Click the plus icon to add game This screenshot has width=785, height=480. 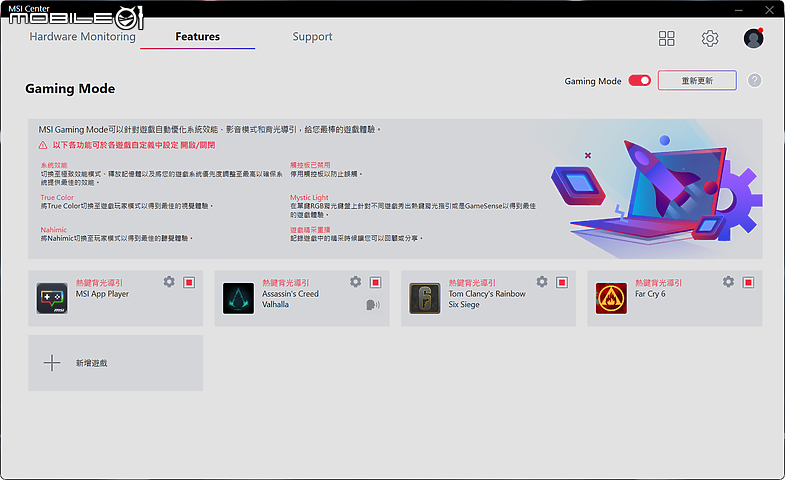tap(52, 363)
